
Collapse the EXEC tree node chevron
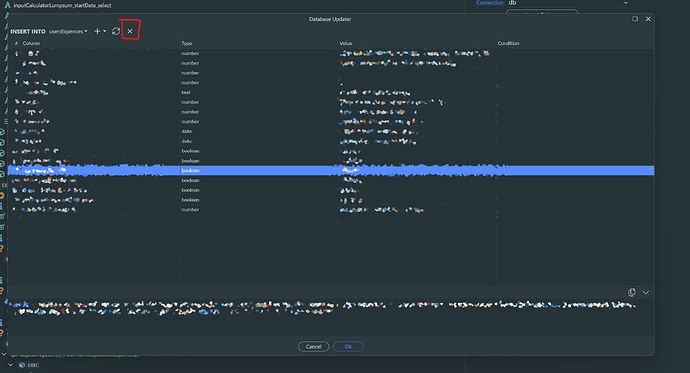(x=11, y=365)
